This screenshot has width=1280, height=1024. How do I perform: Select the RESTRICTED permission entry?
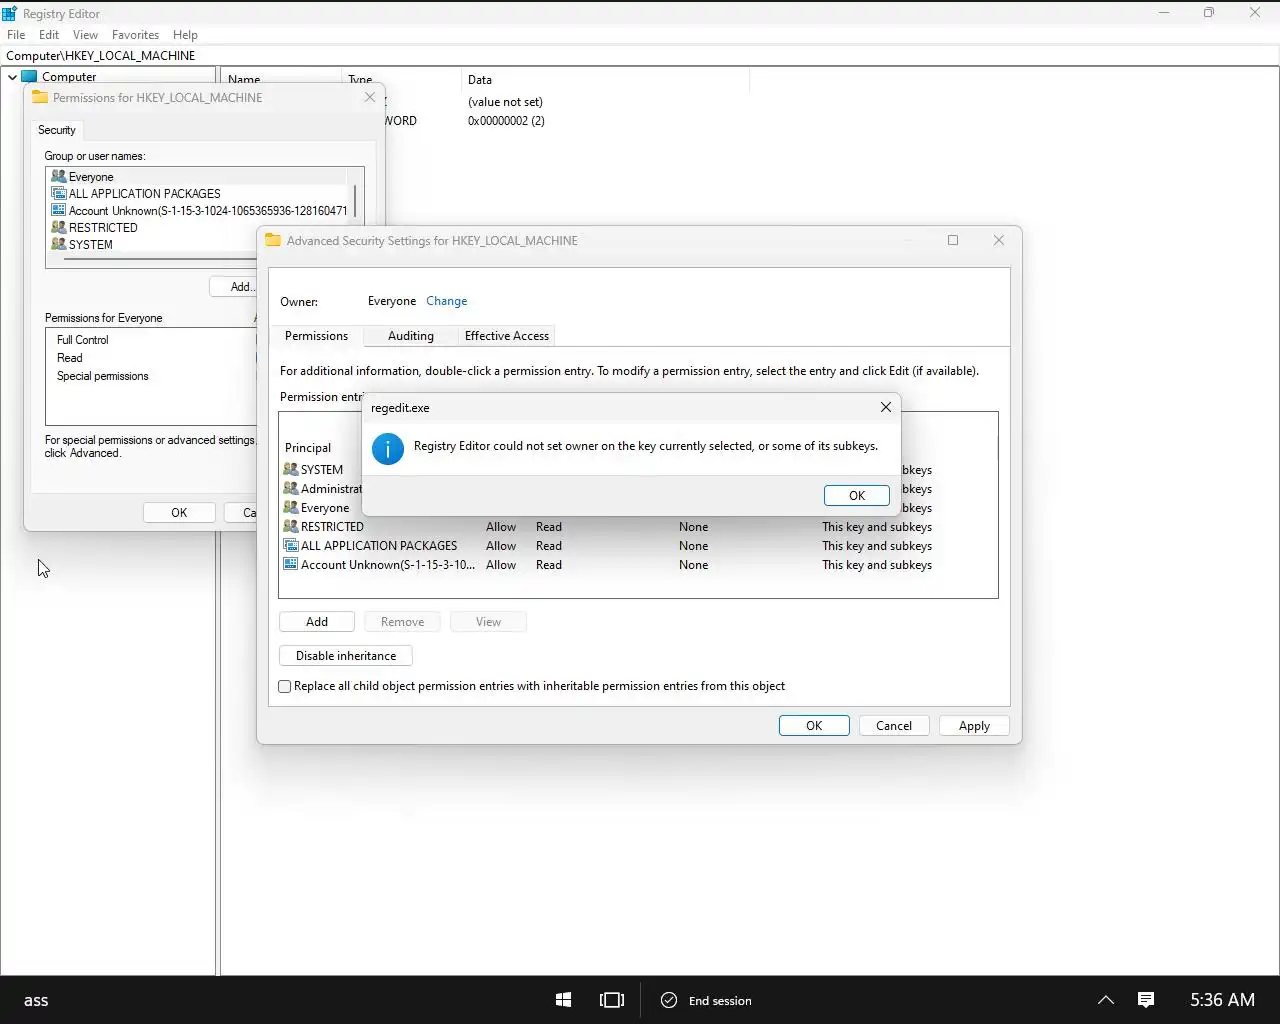coord(638,527)
